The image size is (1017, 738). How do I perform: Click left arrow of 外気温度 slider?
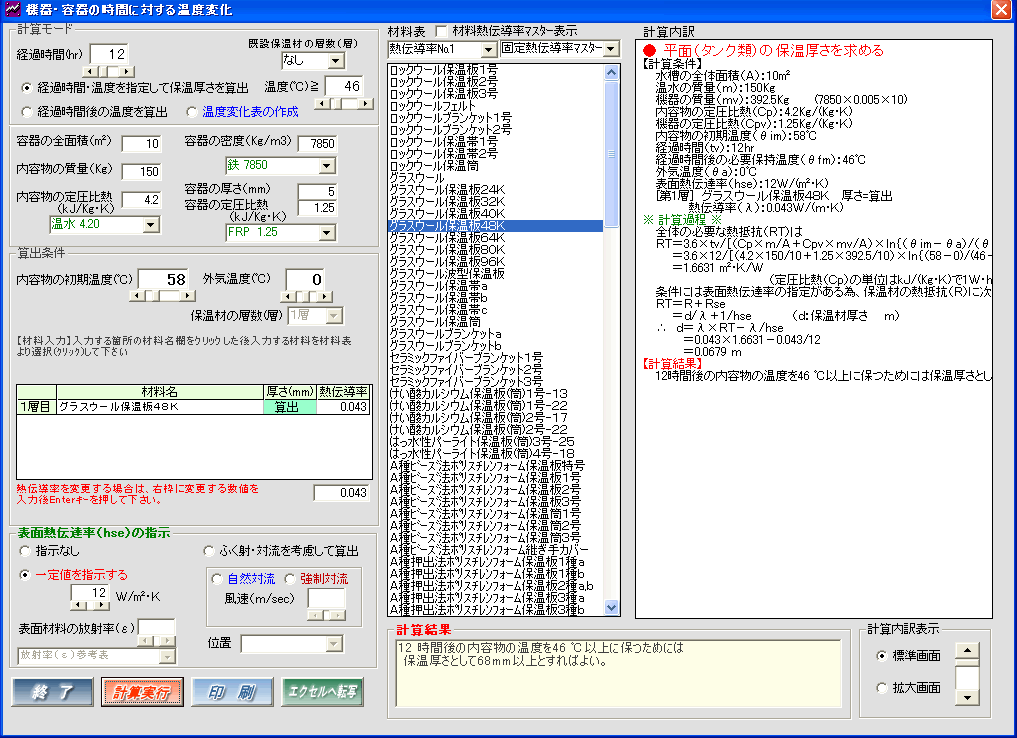(x=287, y=296)
